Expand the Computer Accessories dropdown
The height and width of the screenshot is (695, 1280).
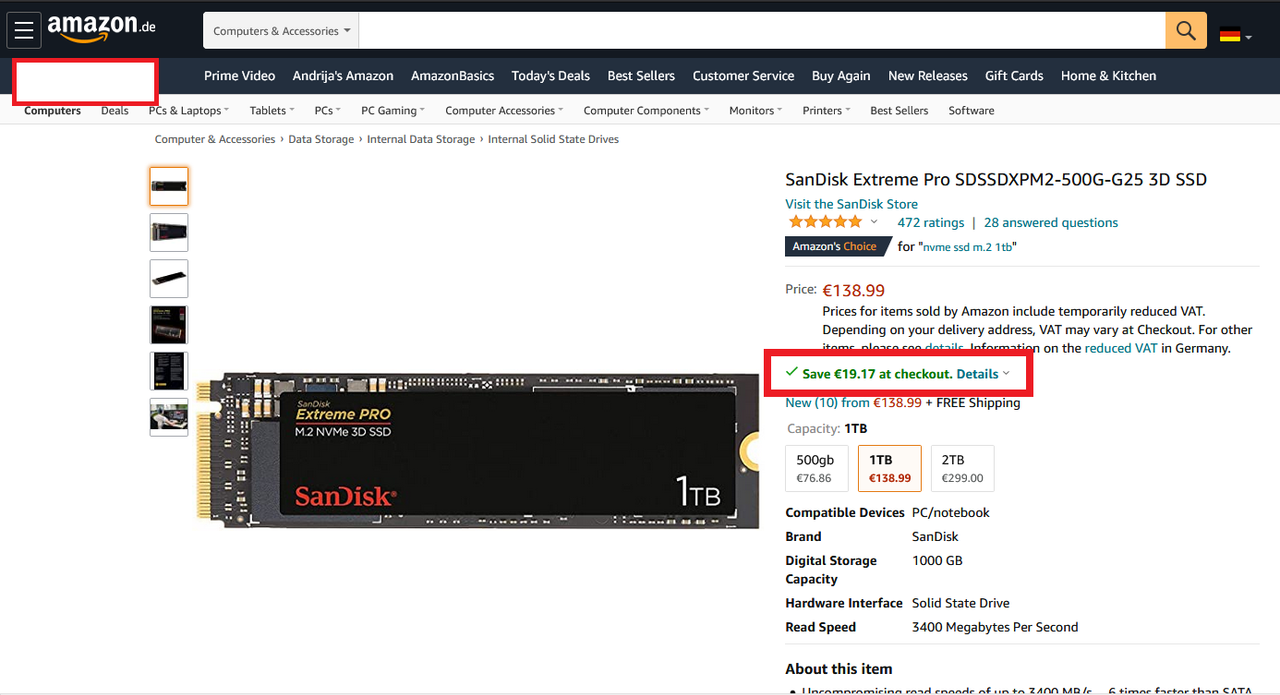[x=504, y=111]
